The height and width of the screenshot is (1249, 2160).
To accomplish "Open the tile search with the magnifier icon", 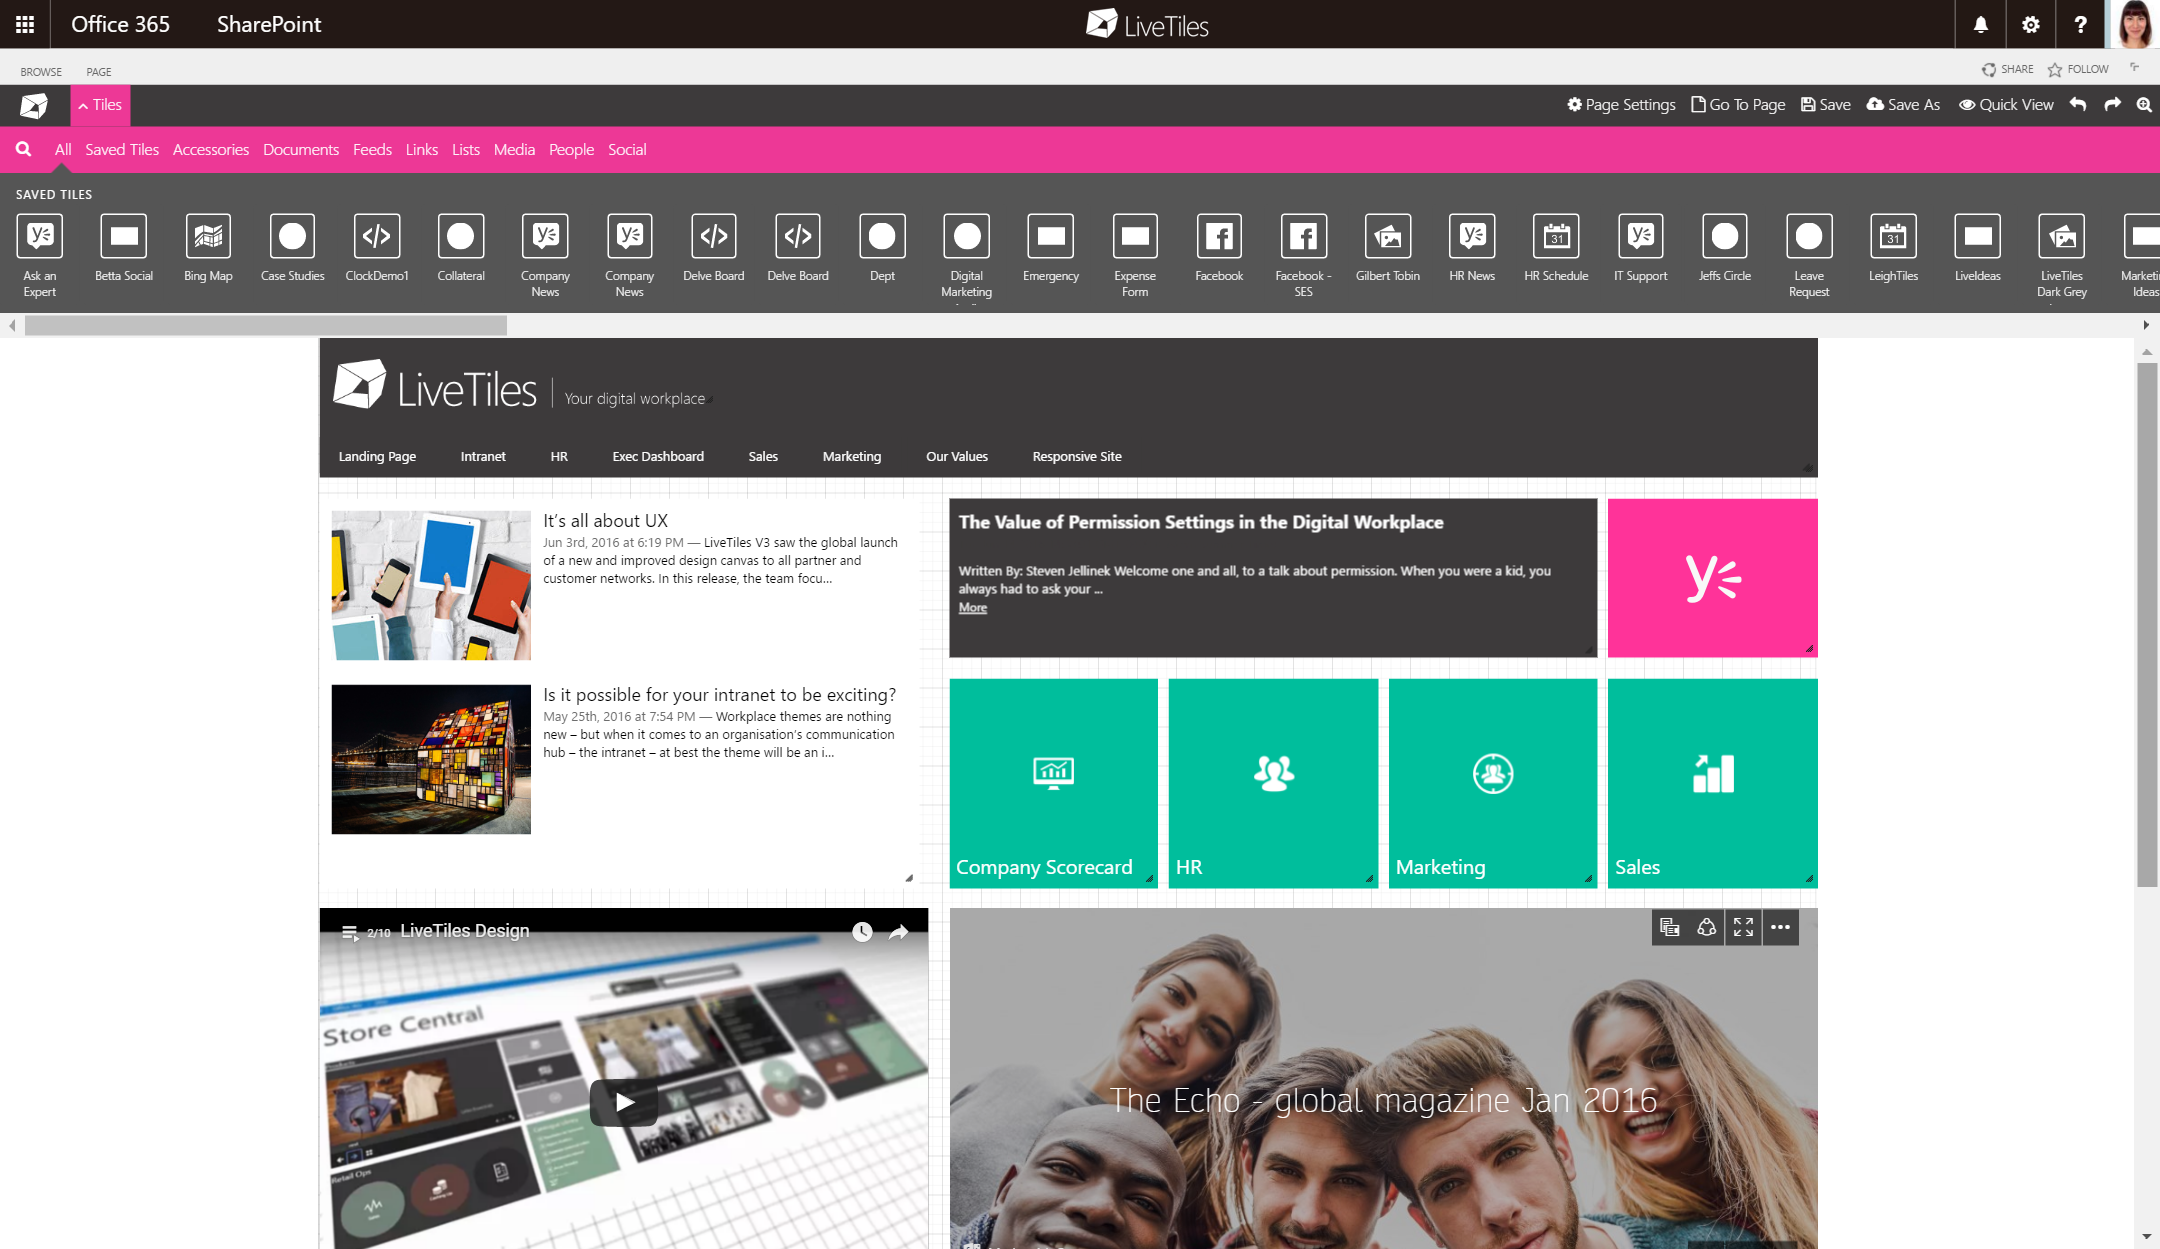I will [23, 149].
